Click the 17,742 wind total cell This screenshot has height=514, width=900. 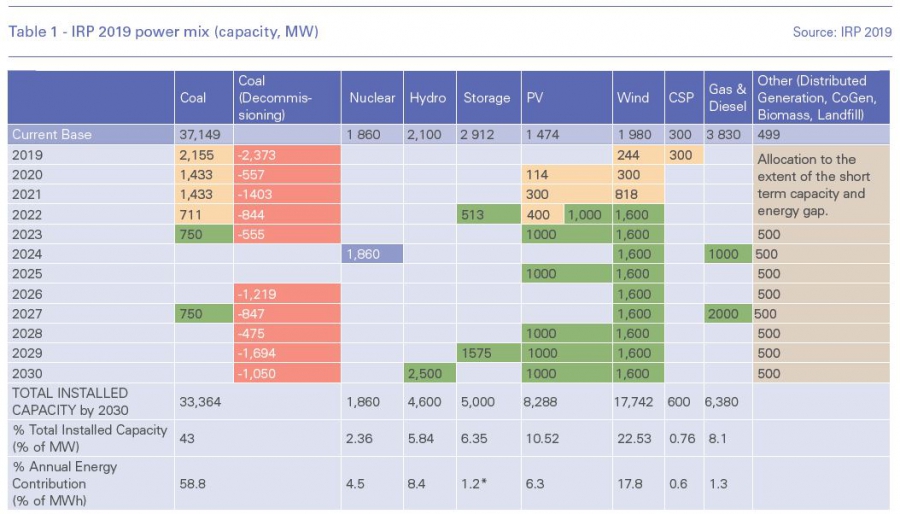click(x=636, y=402)
